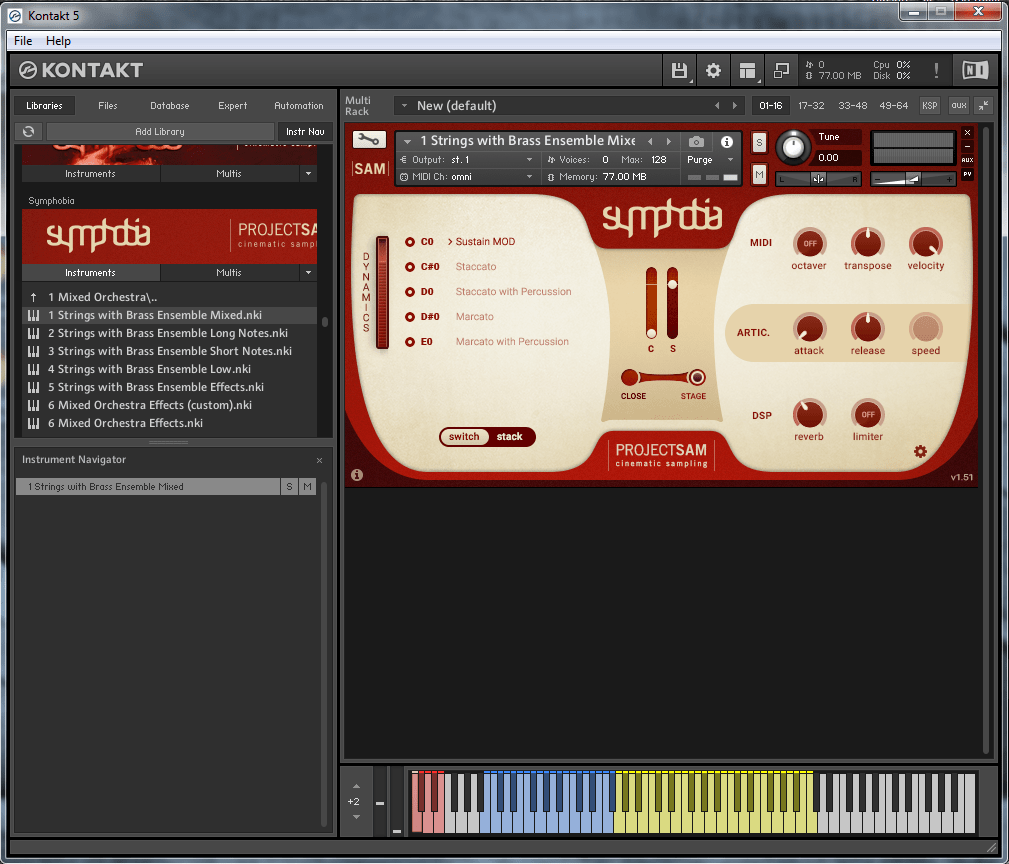Toggle the aux sends button
This screenshot has width=1009, height=864.
click(959, 106)
